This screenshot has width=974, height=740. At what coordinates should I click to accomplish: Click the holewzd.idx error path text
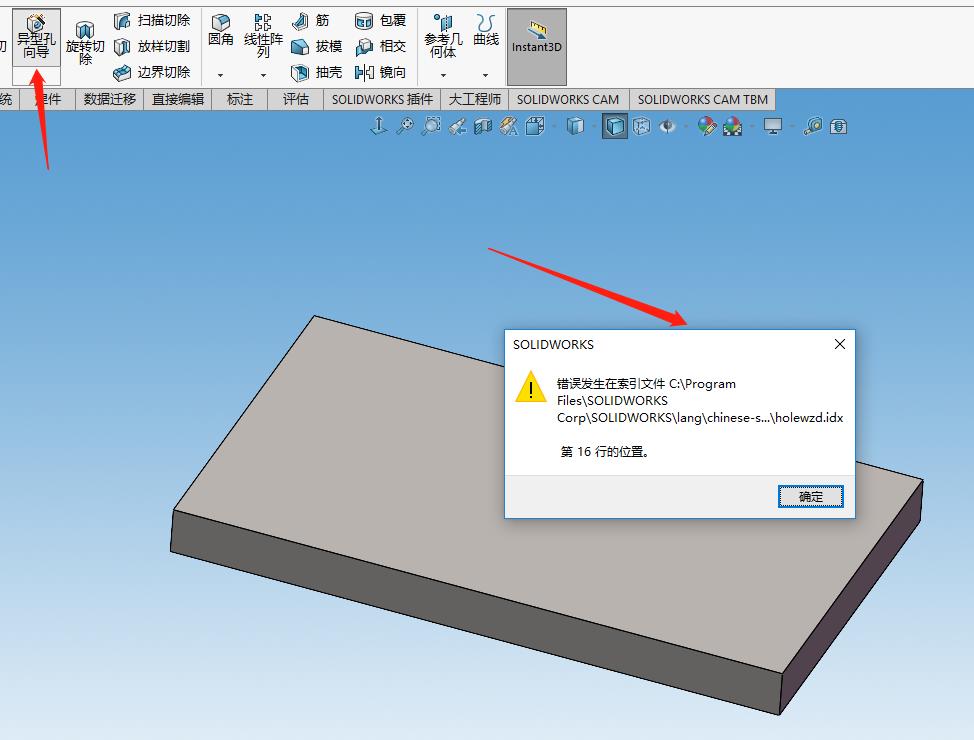700,401
